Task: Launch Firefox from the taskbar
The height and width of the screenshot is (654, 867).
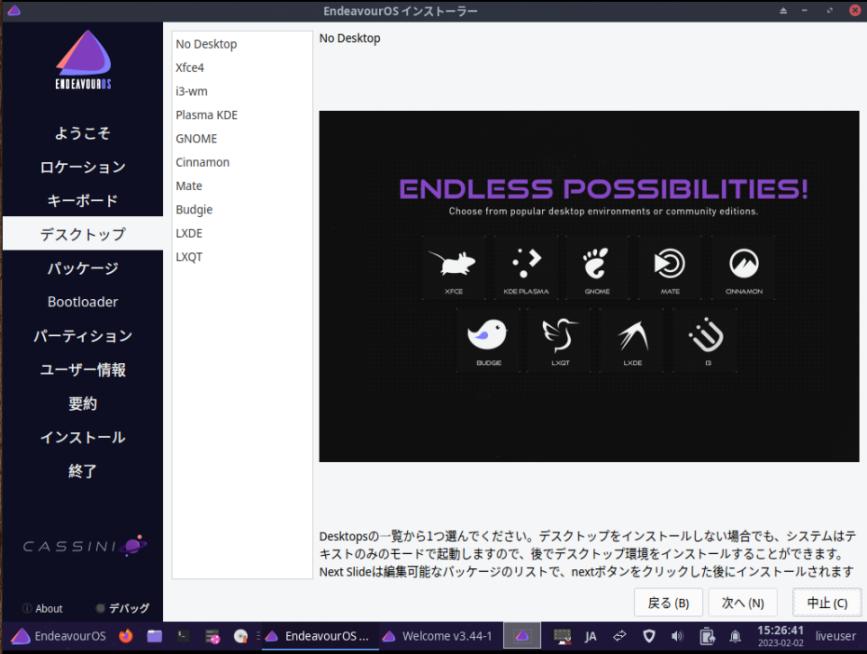Action: 126,636
